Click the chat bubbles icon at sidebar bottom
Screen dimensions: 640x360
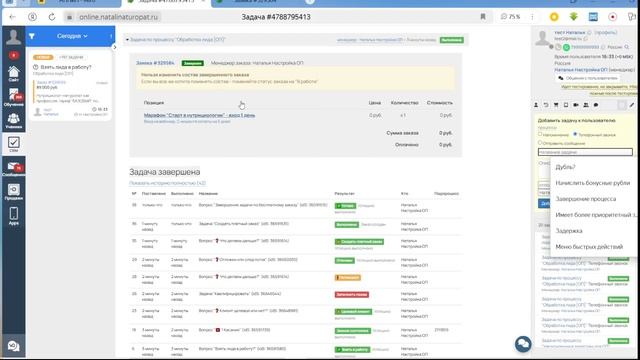click(13, 346)
